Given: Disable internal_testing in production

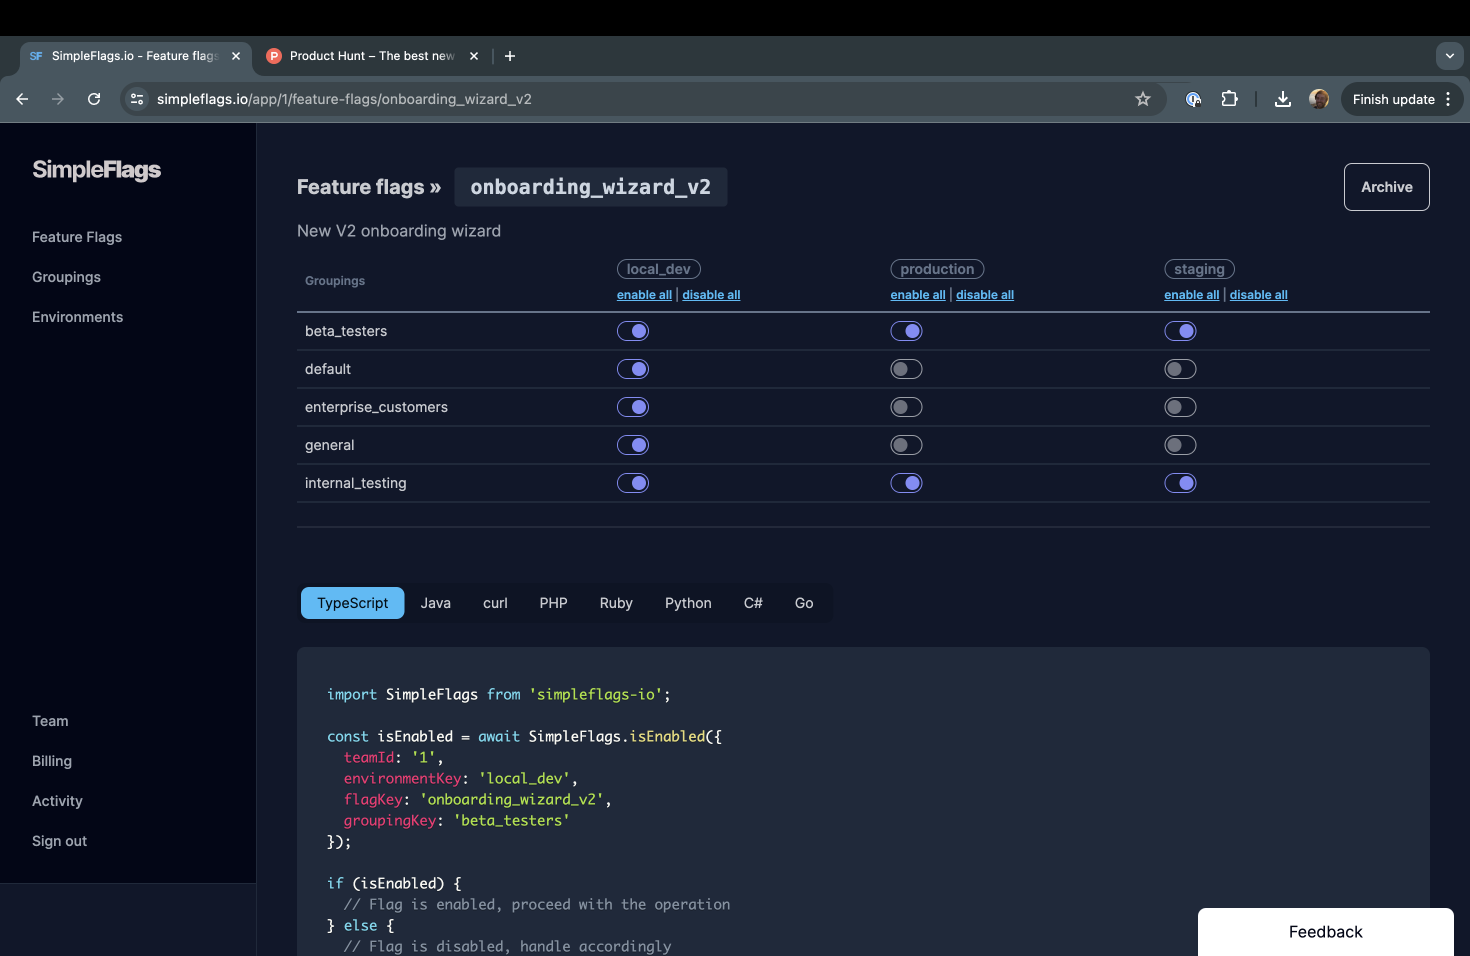Looking at the screenshot, I should click(906, 483).
